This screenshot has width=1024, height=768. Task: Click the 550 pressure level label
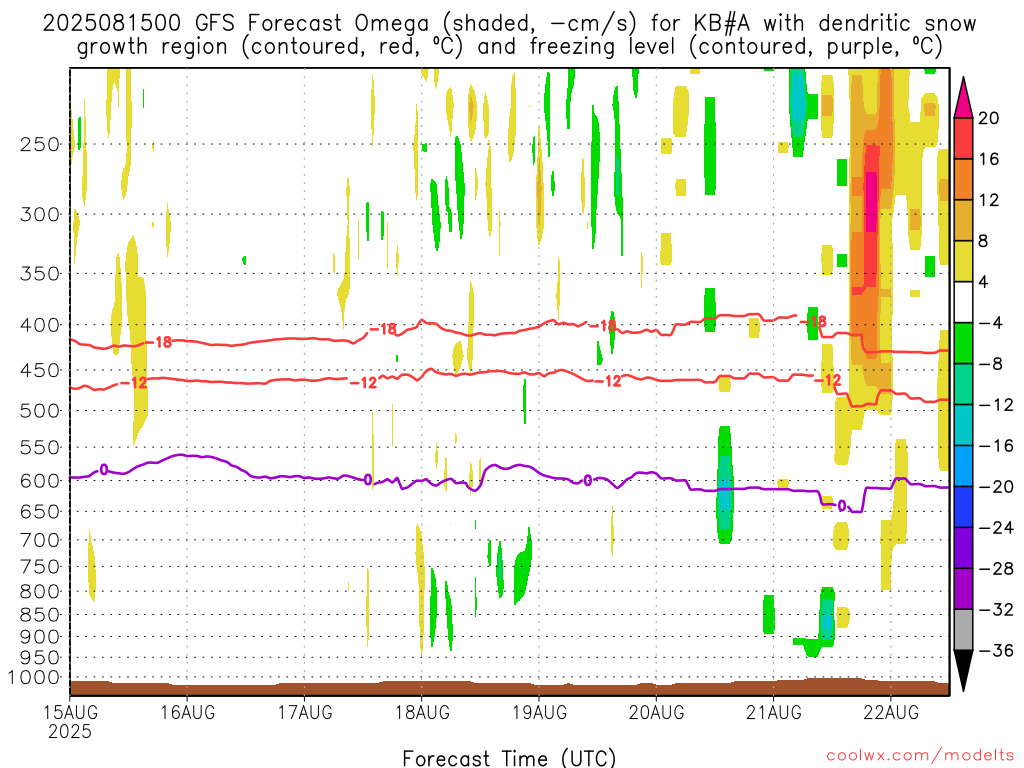tap(40, 447)
